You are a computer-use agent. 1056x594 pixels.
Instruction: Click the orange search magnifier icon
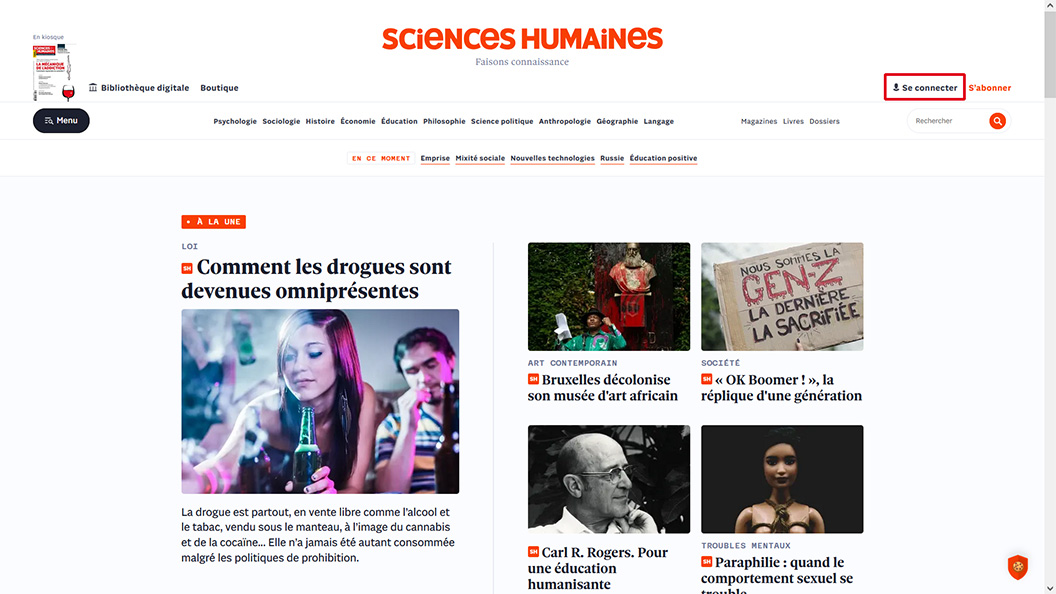coord(997,121)
